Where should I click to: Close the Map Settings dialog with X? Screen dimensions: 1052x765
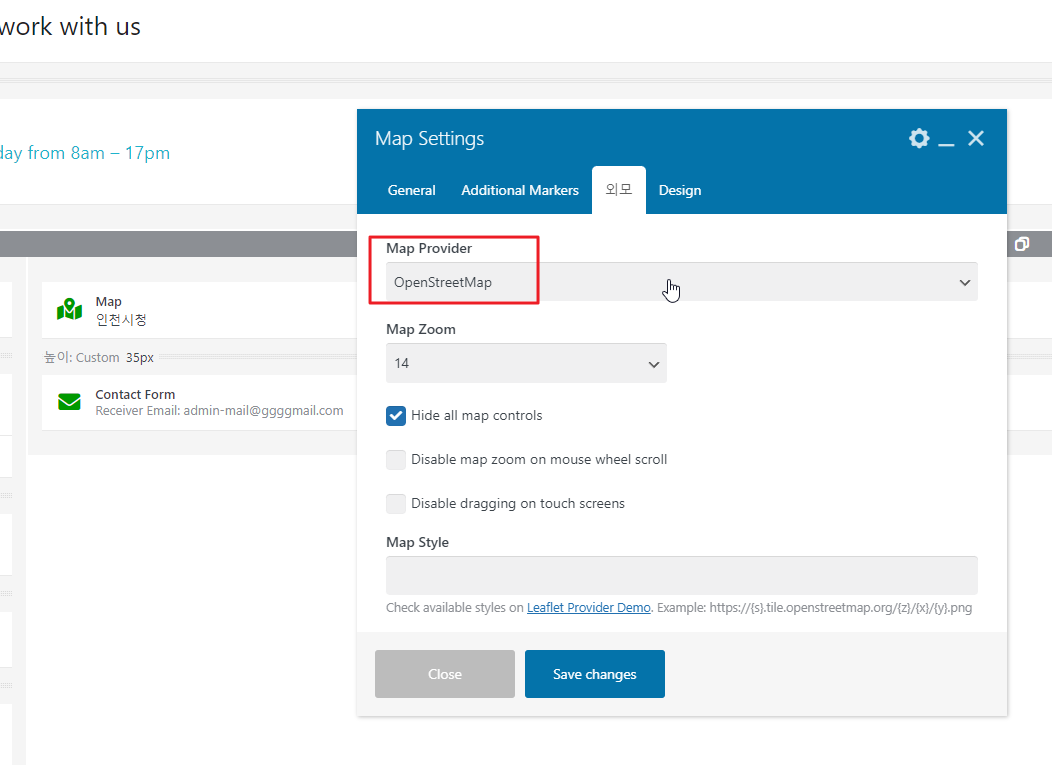coord(976,138)
